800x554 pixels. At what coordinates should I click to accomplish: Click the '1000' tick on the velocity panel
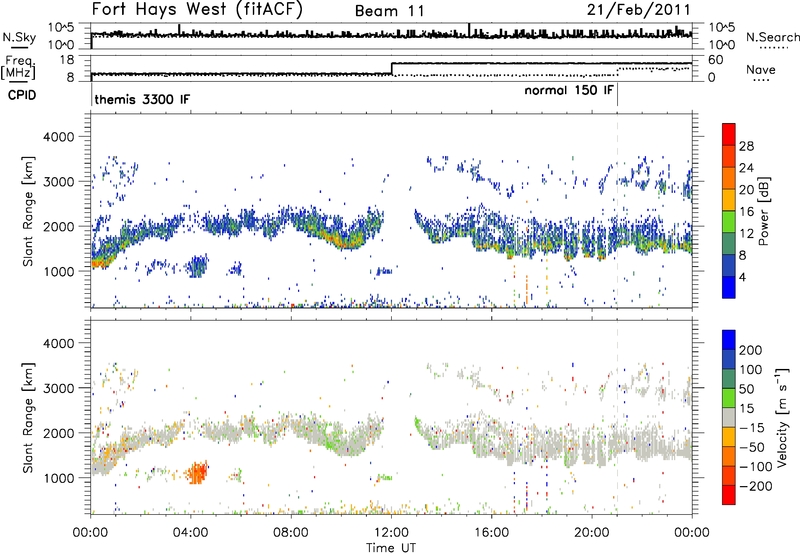click(x=61, y=478)
